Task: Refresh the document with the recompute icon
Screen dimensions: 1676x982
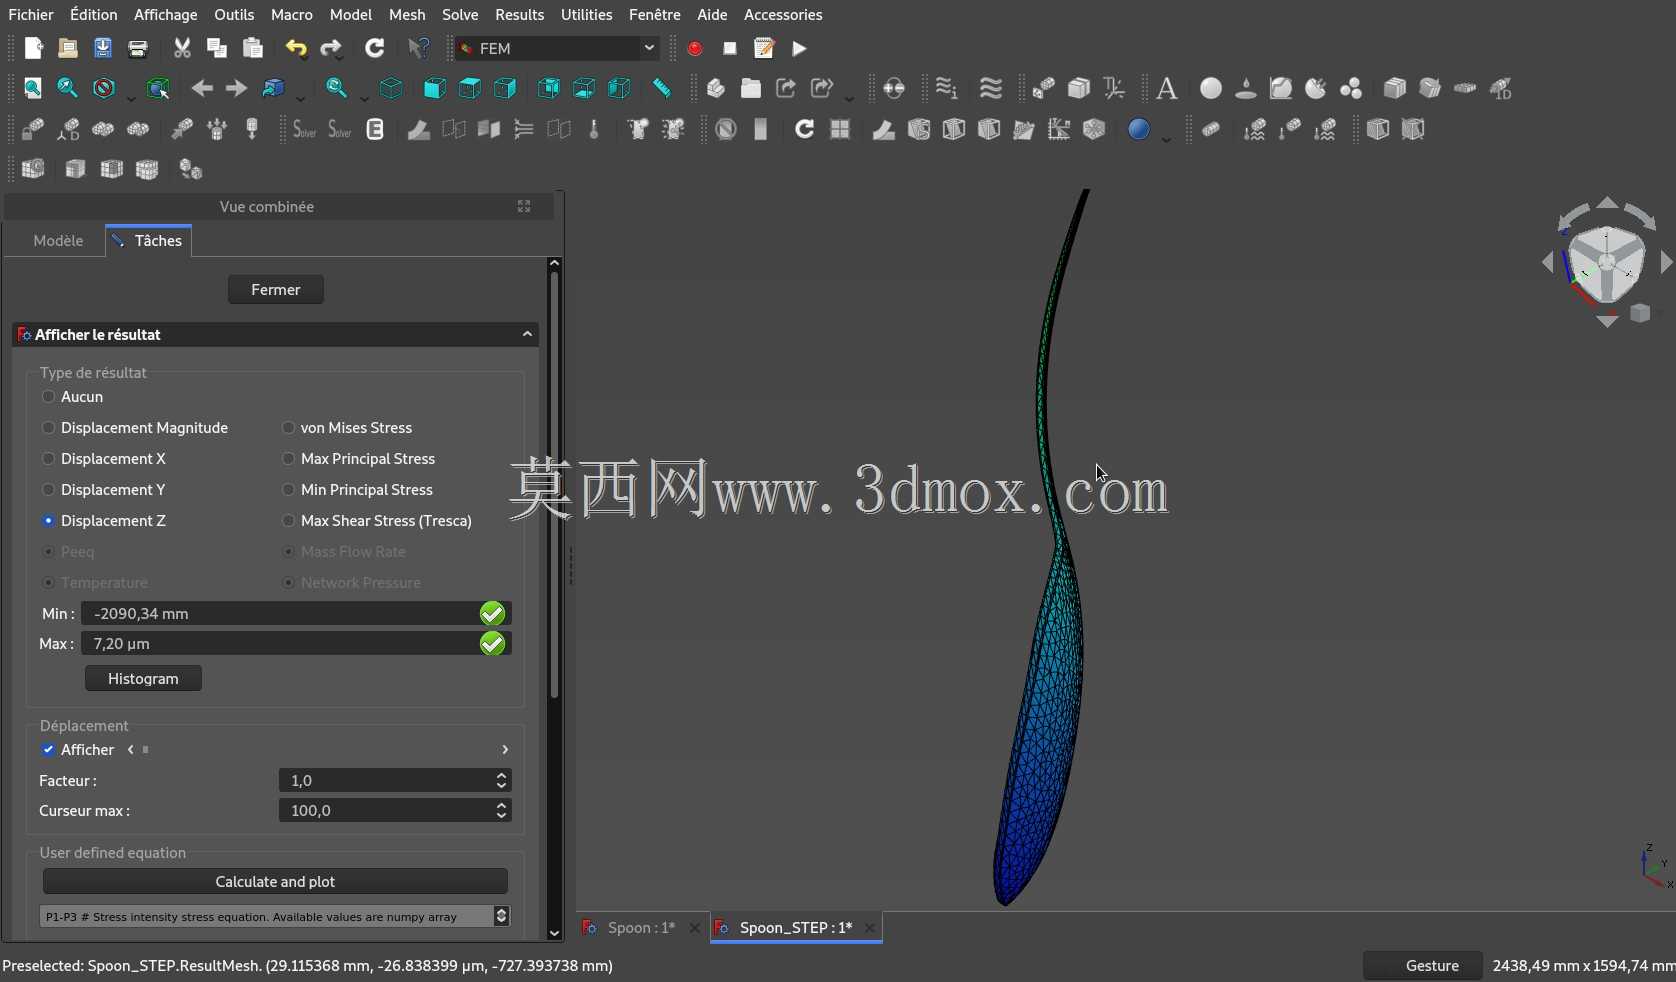Action: click(x=374, y=48)
